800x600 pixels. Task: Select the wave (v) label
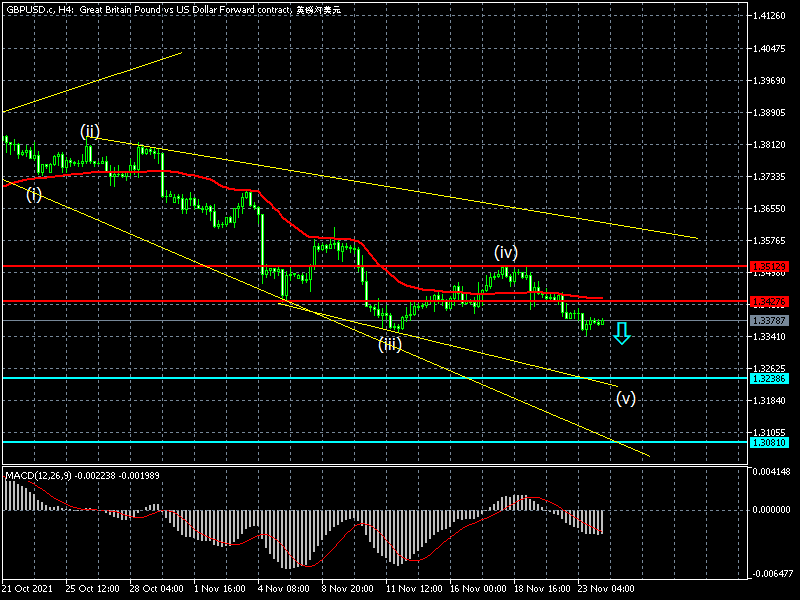click(x=625, y=397)
